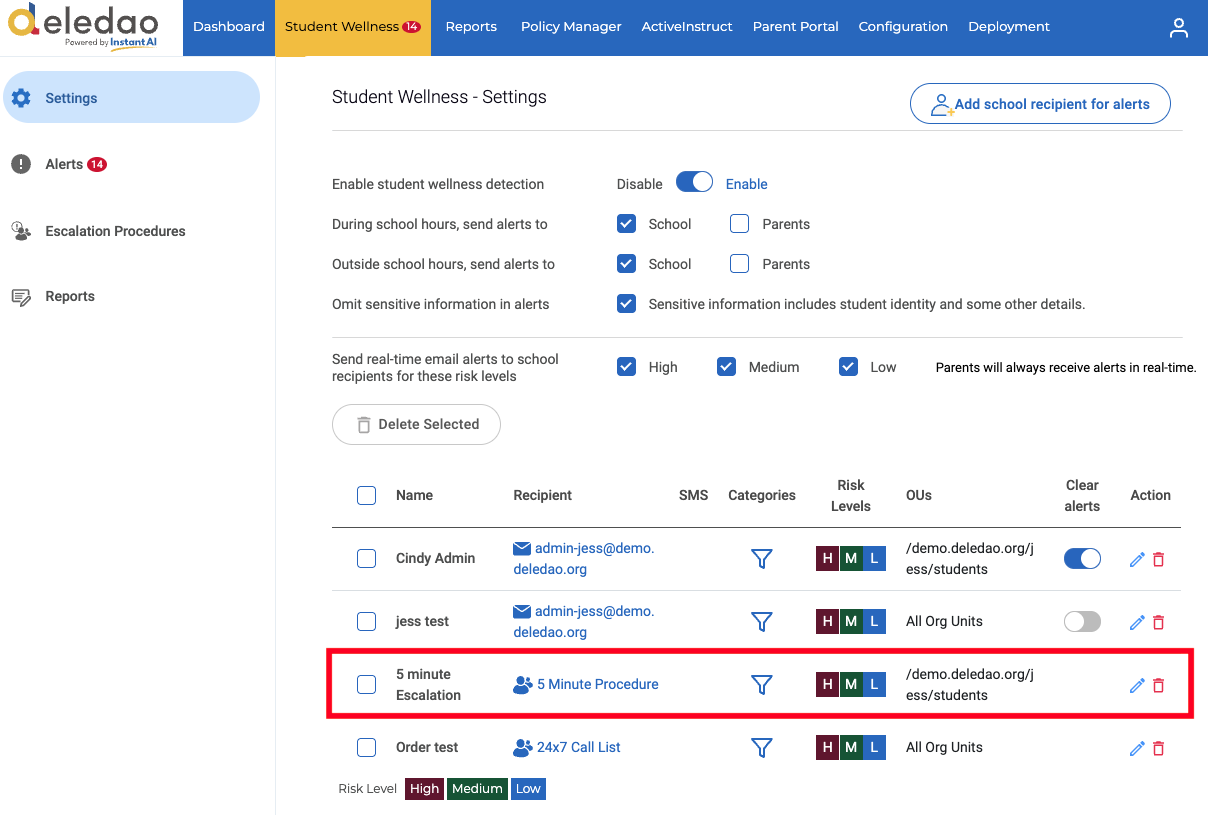Uncheck the Medium risk level email alert
The height and width of the screenshot is (815, 1208).
(727, 367)
